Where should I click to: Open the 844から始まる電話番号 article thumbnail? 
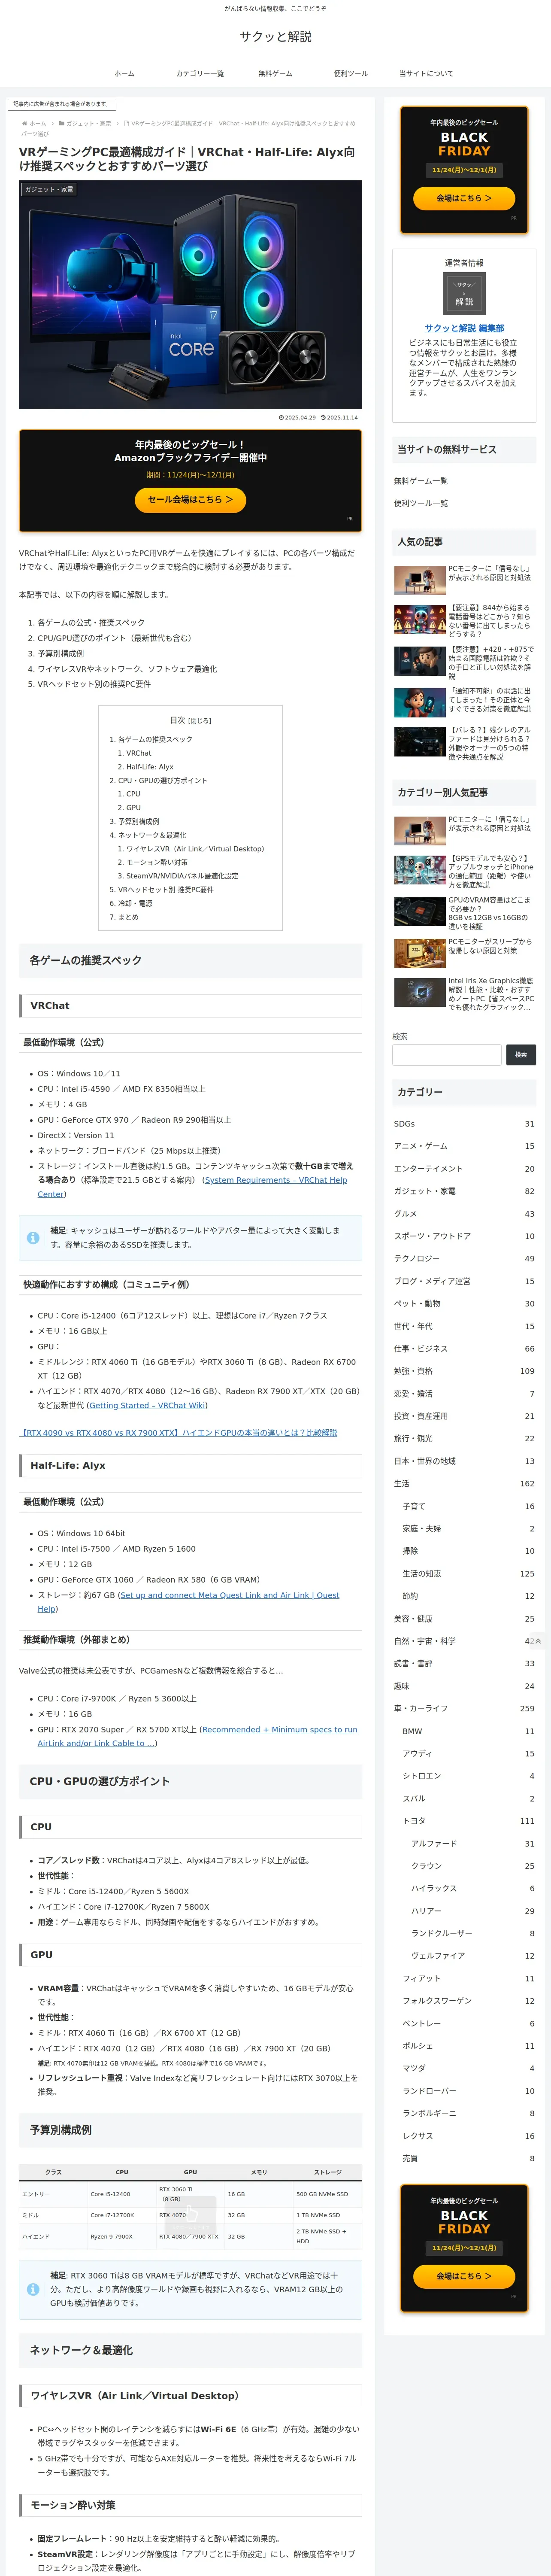pos(420,620)
